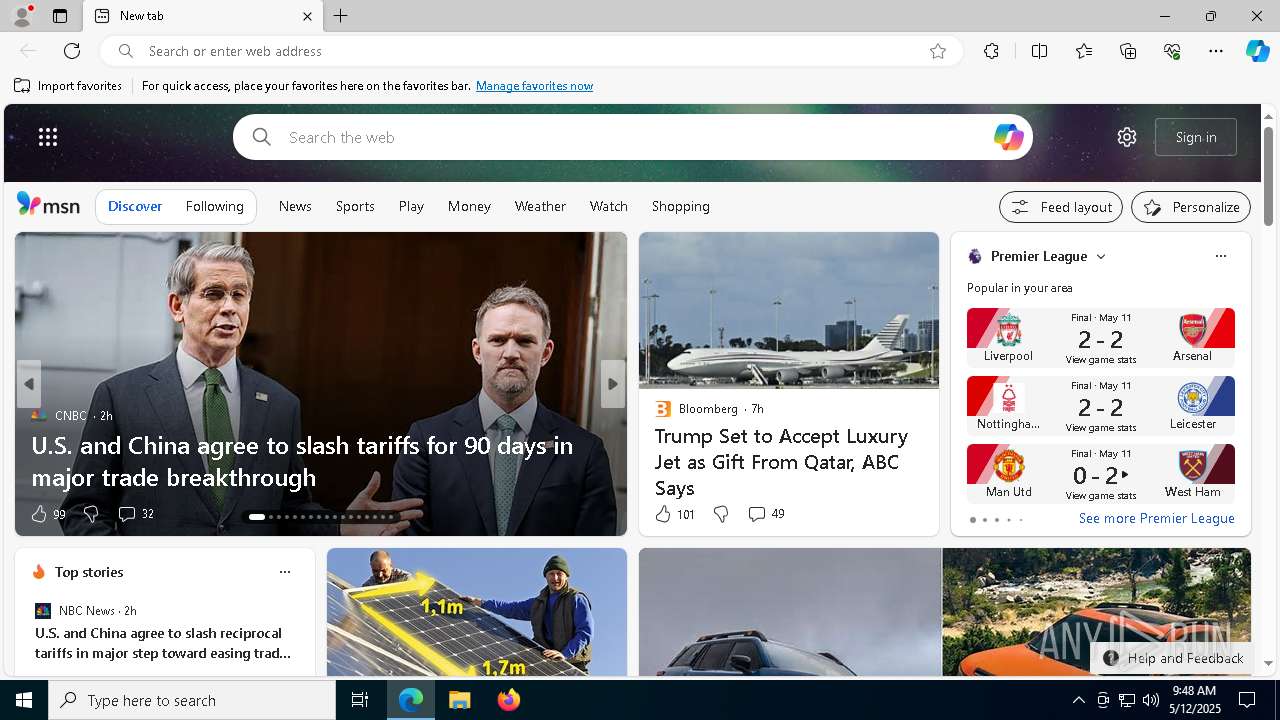Open the Extensions icon
The image size is (1280, 720).
coord(991,51)
